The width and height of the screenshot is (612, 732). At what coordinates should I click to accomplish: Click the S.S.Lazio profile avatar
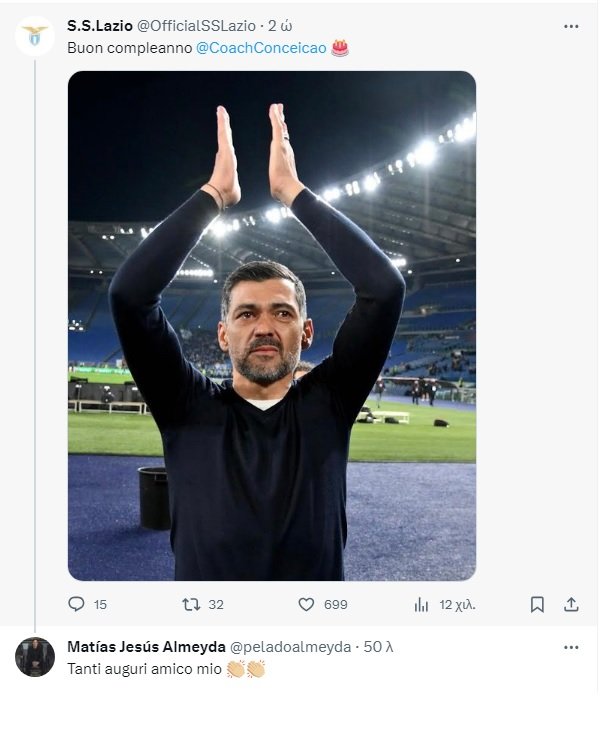[35, 36]
